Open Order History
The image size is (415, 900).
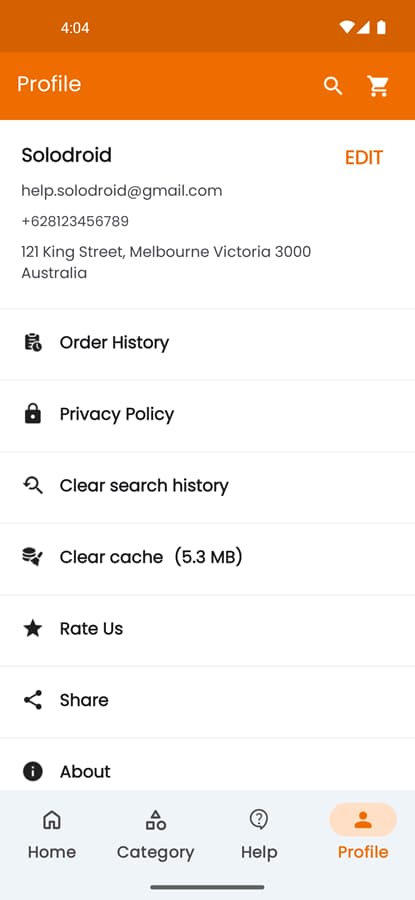[207, 344]
